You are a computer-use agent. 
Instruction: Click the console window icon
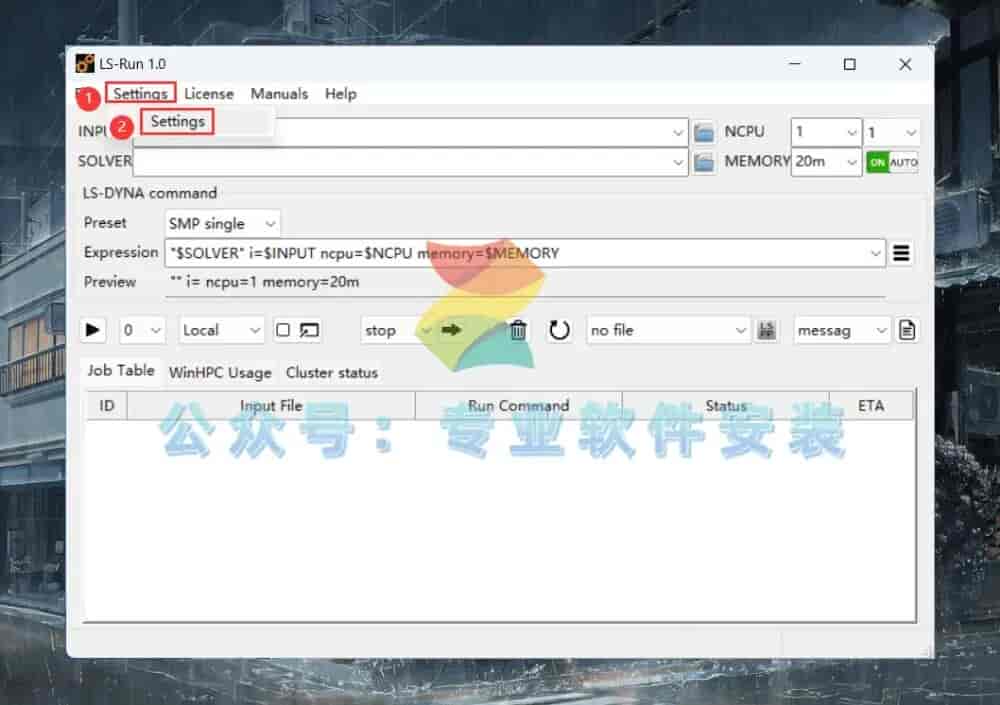(309, 330)
